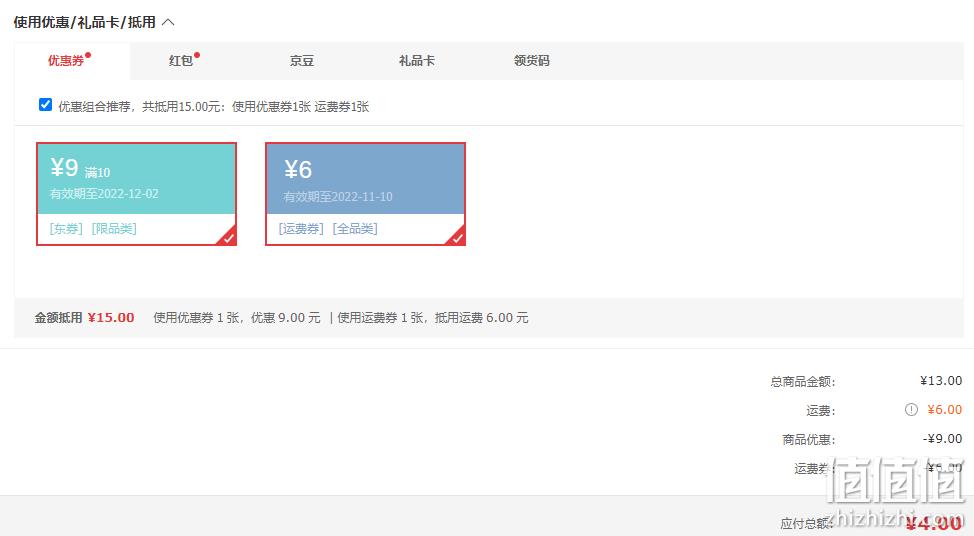Image resolution: width=974 pixels, height=536 pixels.
Task: Click the 运费 info icon
Action: pyautogui.click(x=911, y=409)
